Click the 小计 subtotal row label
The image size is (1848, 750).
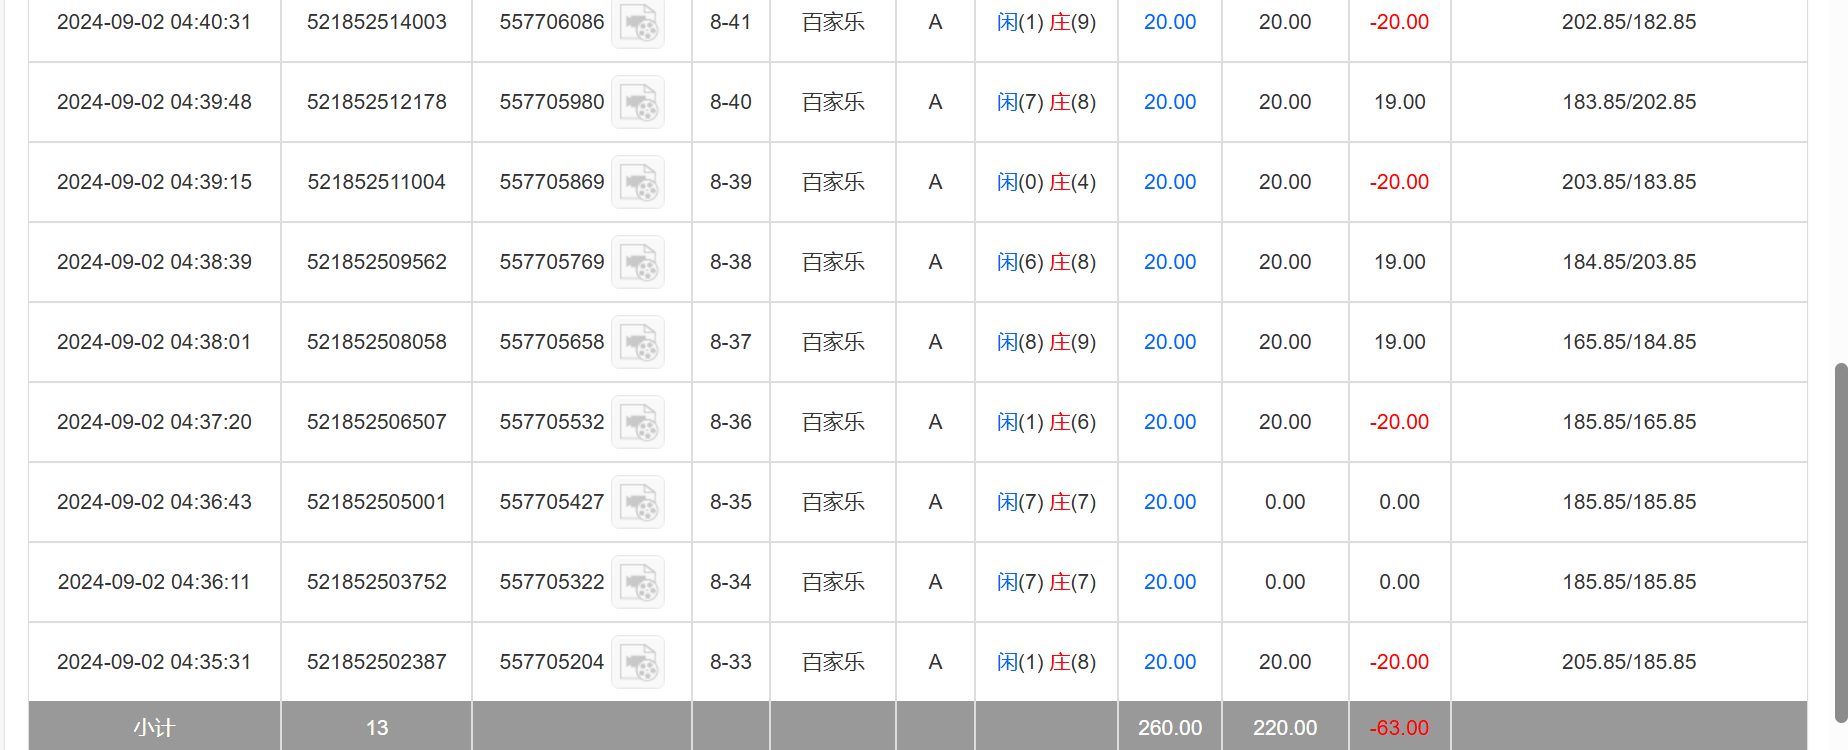tap(154, 728)
